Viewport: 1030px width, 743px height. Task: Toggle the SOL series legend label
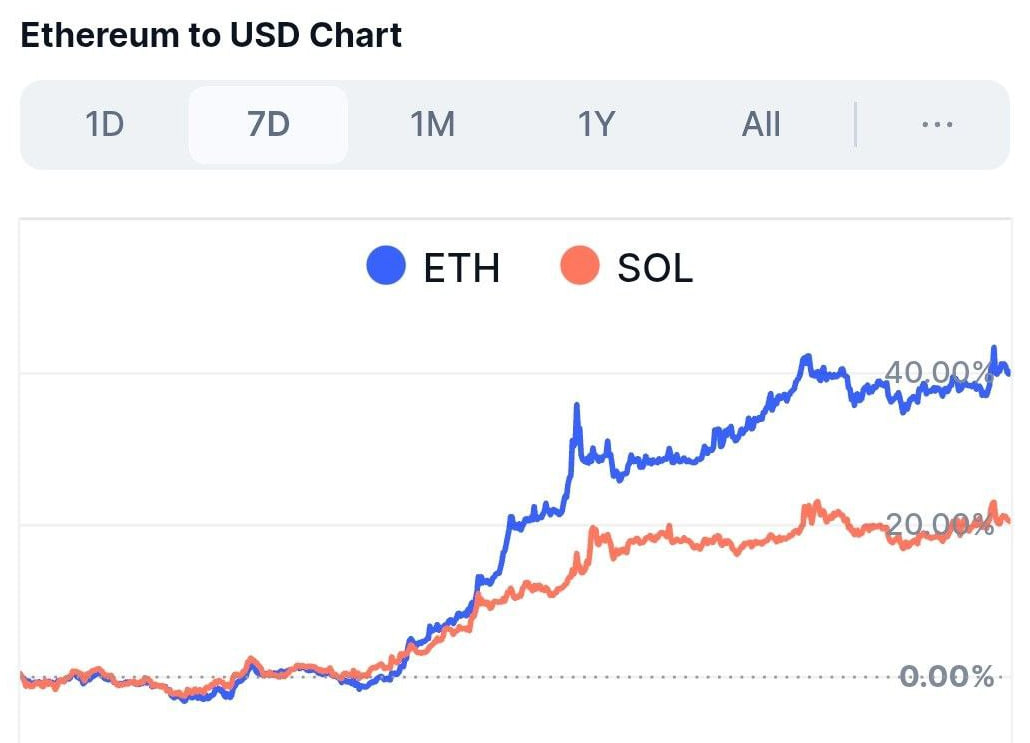click(x=655, y=268)
